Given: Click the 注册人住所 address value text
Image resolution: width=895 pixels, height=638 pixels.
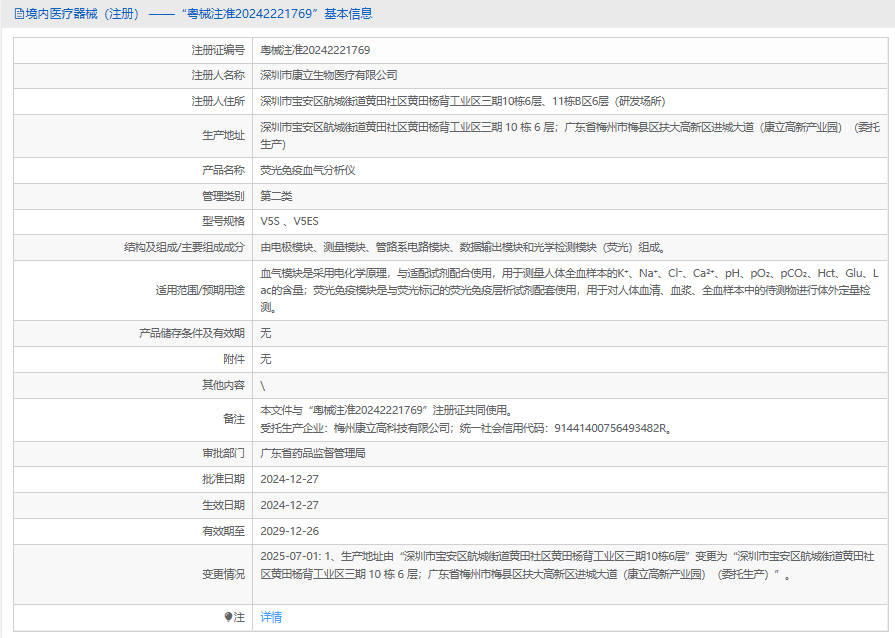Looking at the screenshot, I should [x=462, y=101].
